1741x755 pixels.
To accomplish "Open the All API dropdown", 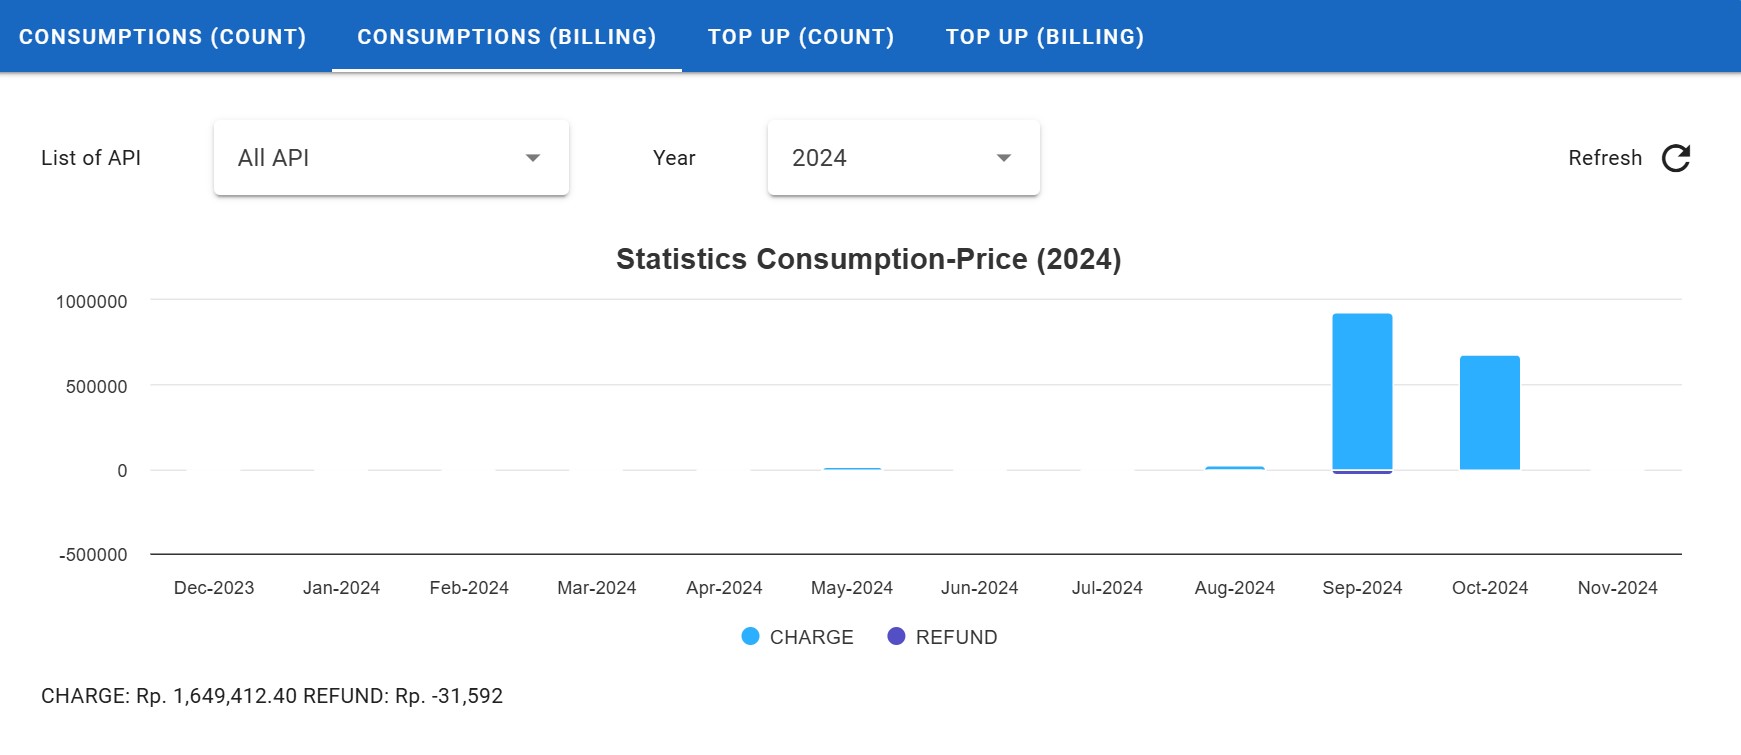I will (391, 158).
